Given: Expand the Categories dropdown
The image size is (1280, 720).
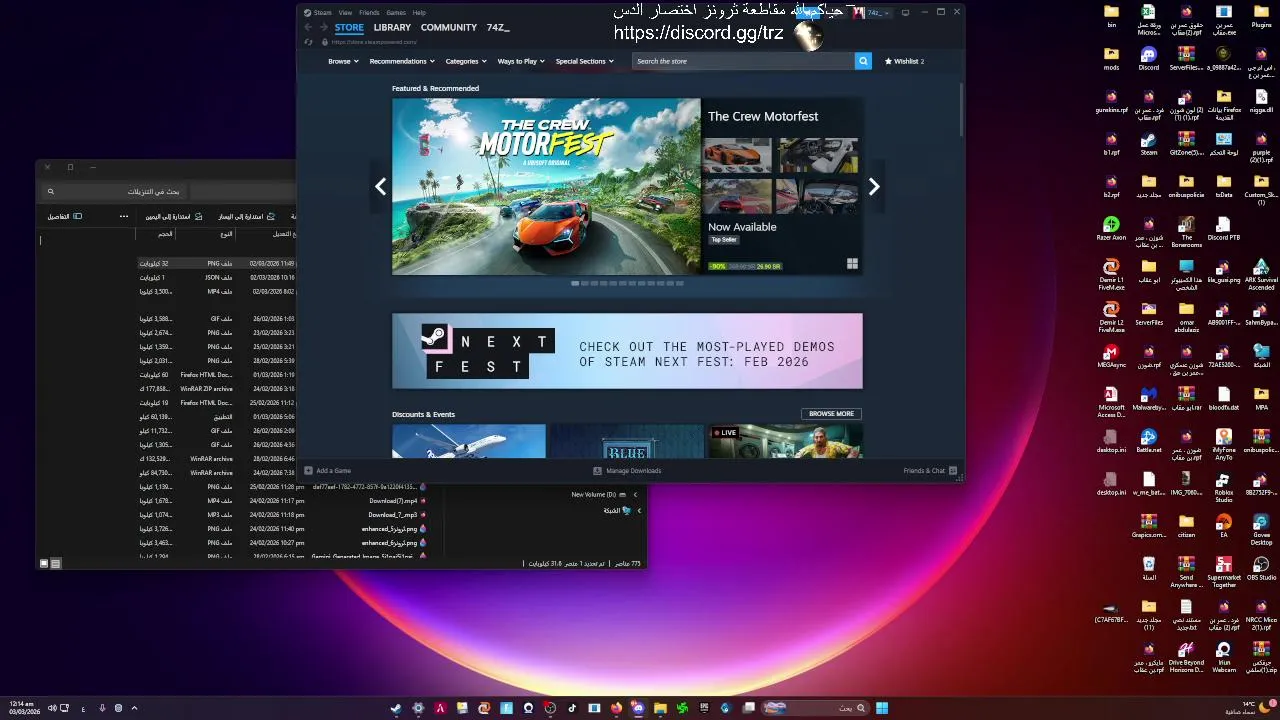Looking at the screenshot, I should click(x=465, y=61).
